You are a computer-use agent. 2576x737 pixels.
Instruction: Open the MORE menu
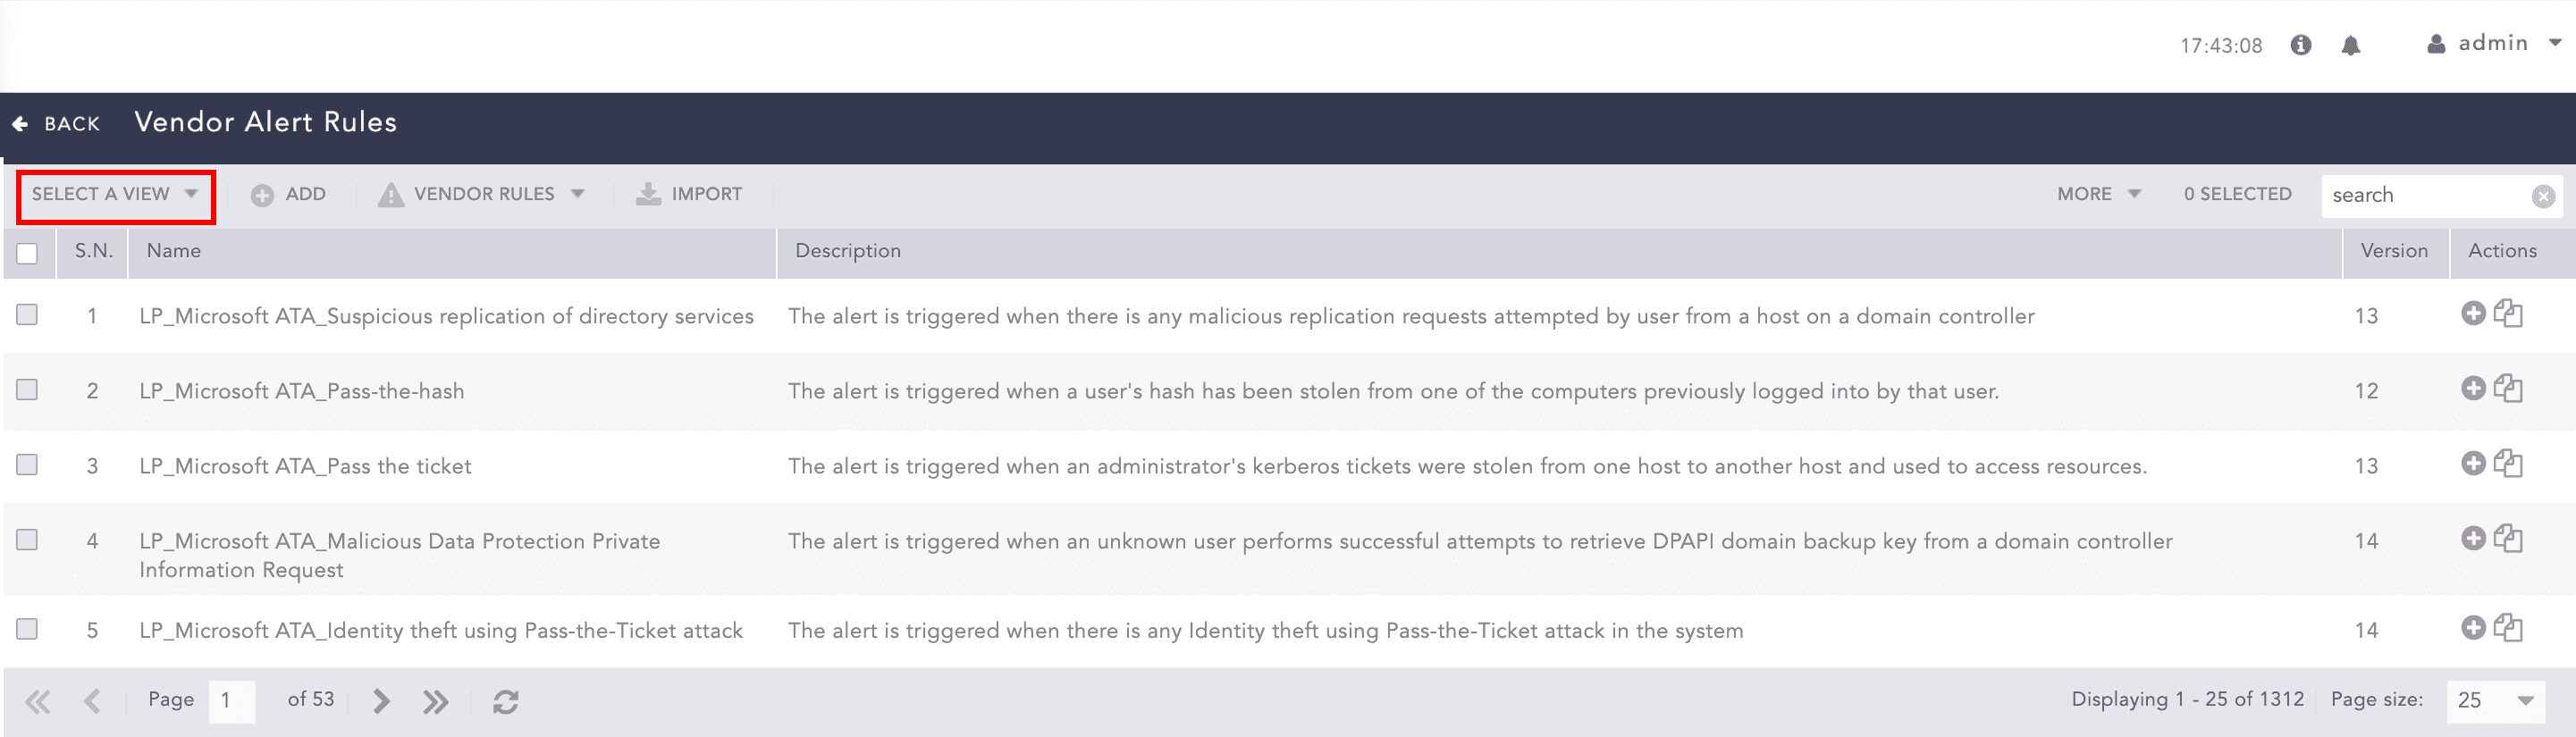[x=2098, y=194]
